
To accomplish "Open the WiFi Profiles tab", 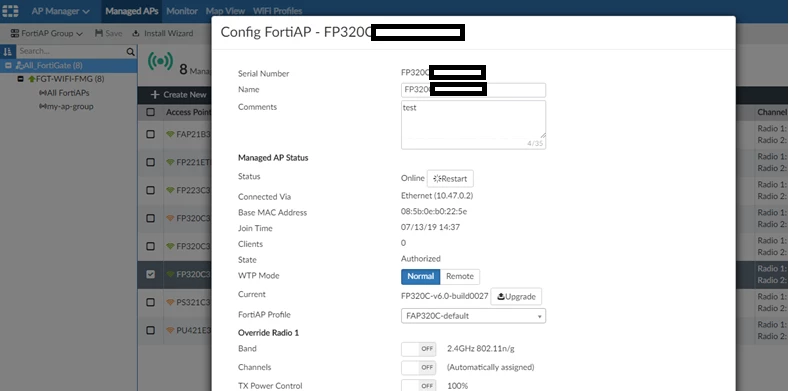I will pyautogui.click(x=277, y=11).
